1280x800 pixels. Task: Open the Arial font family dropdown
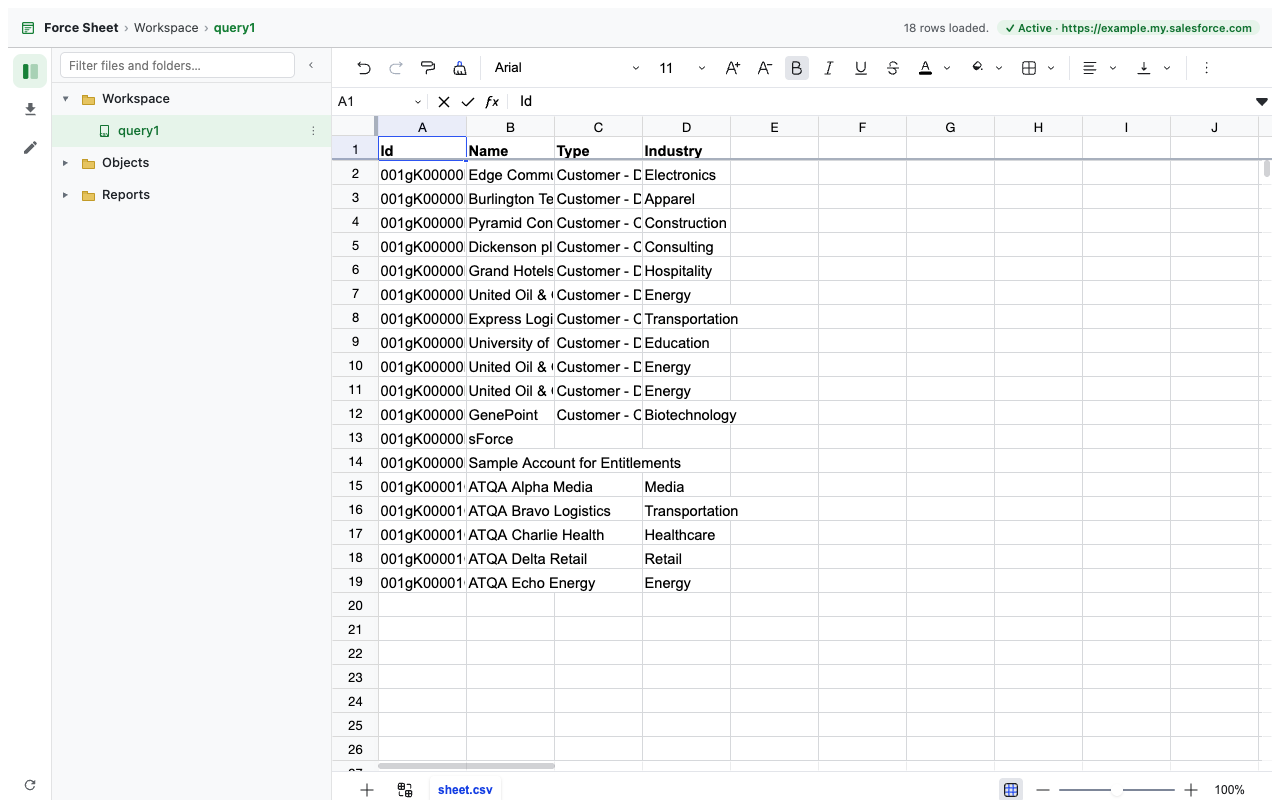[567, 68]
